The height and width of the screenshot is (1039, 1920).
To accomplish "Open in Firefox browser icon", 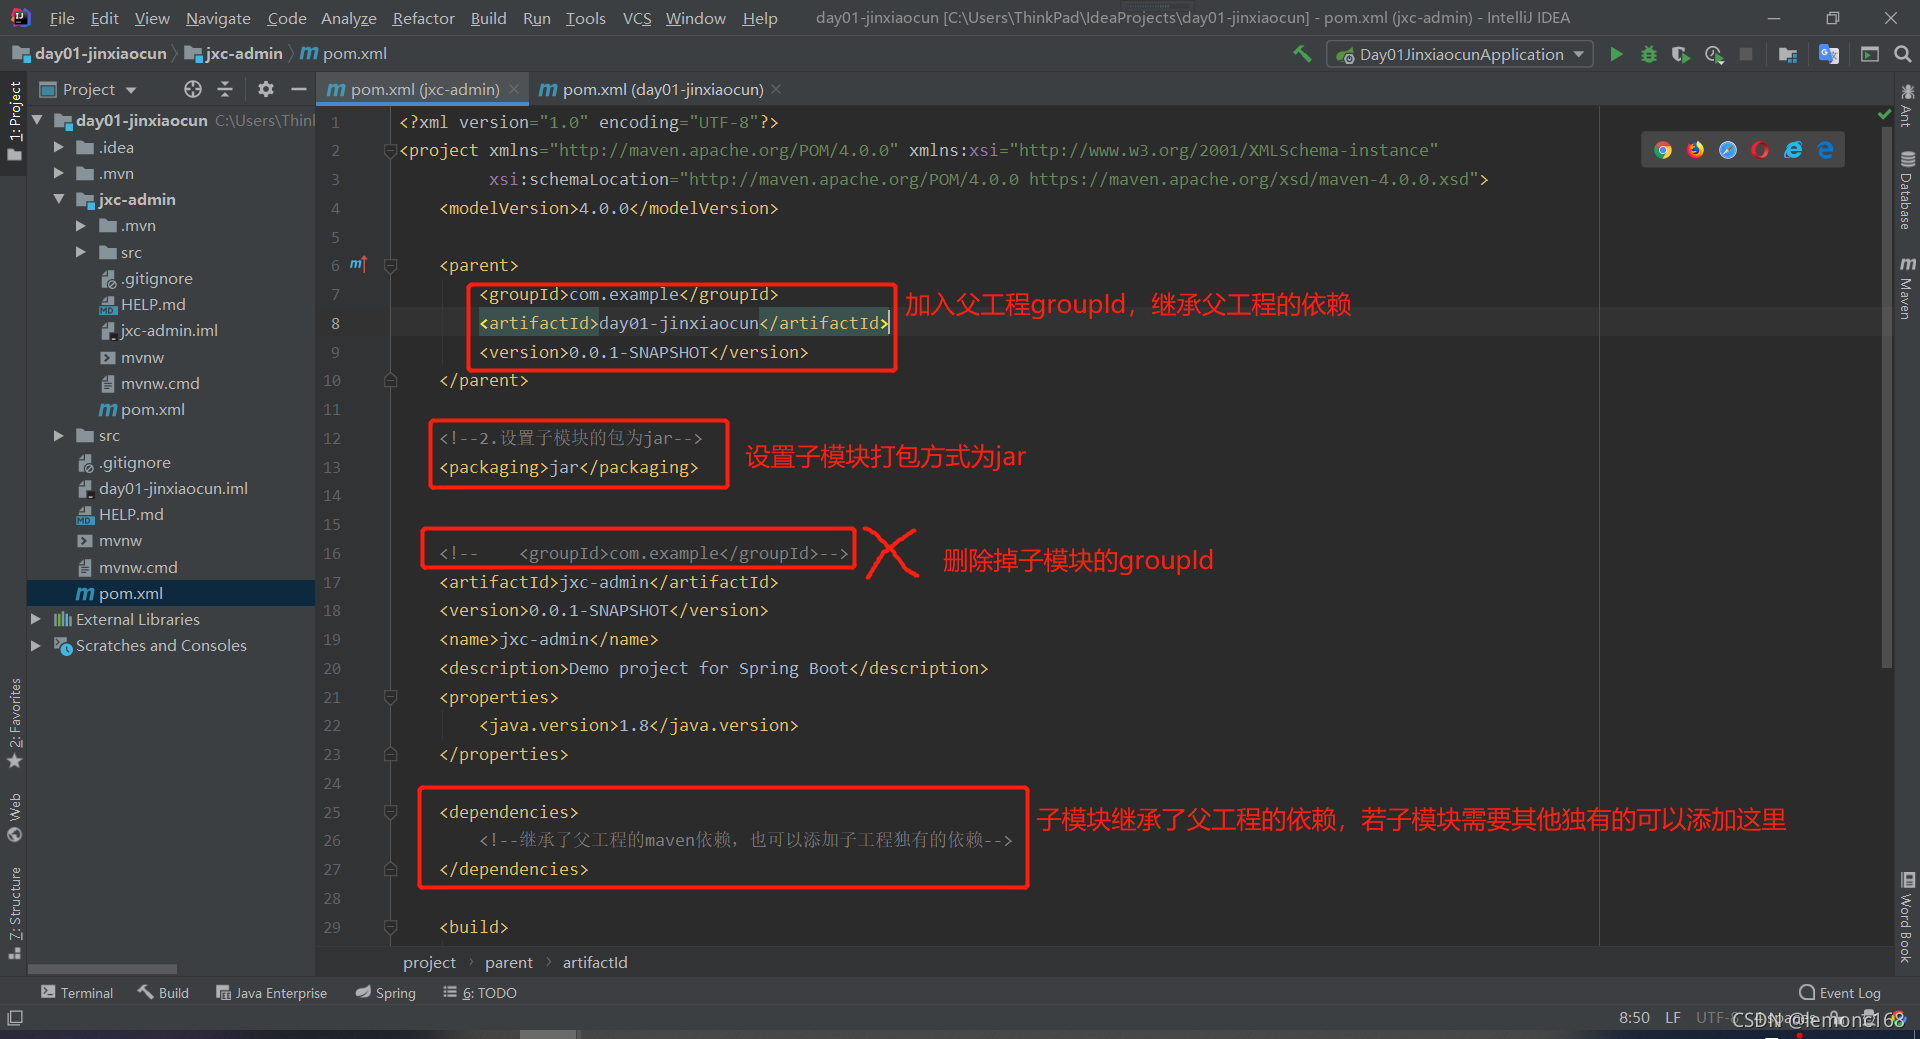I will pyautogui.click(x=1696, y=150).
